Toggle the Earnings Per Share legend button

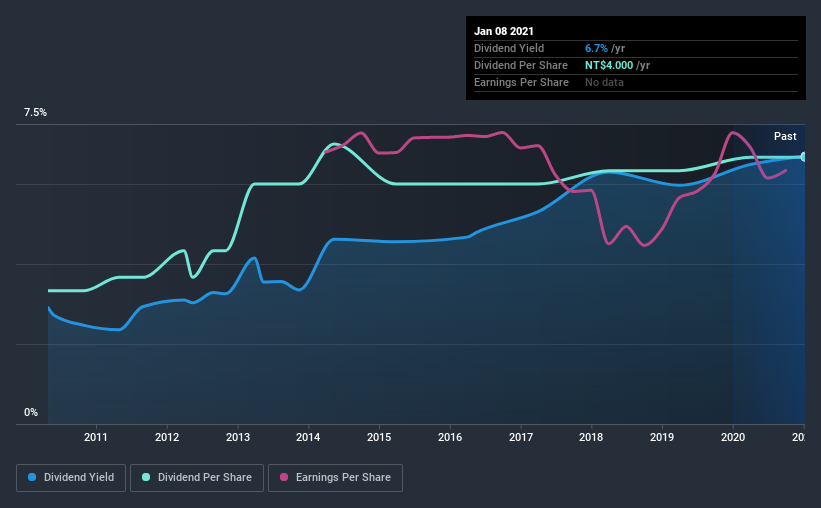pyautogui.click(x=335, y=478)
